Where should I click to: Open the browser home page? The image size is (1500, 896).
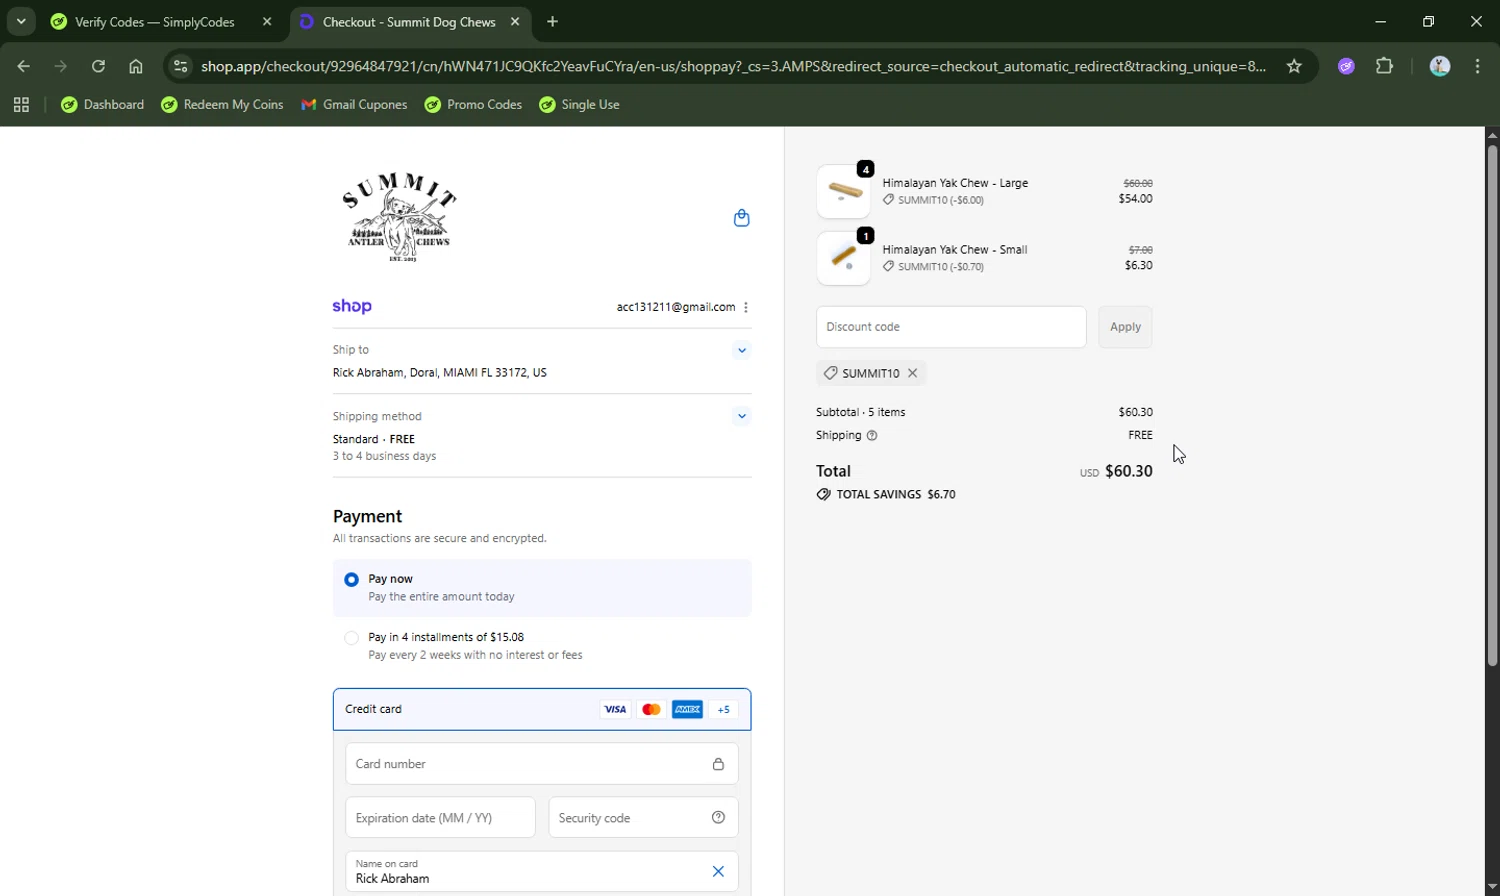point(136,66)
